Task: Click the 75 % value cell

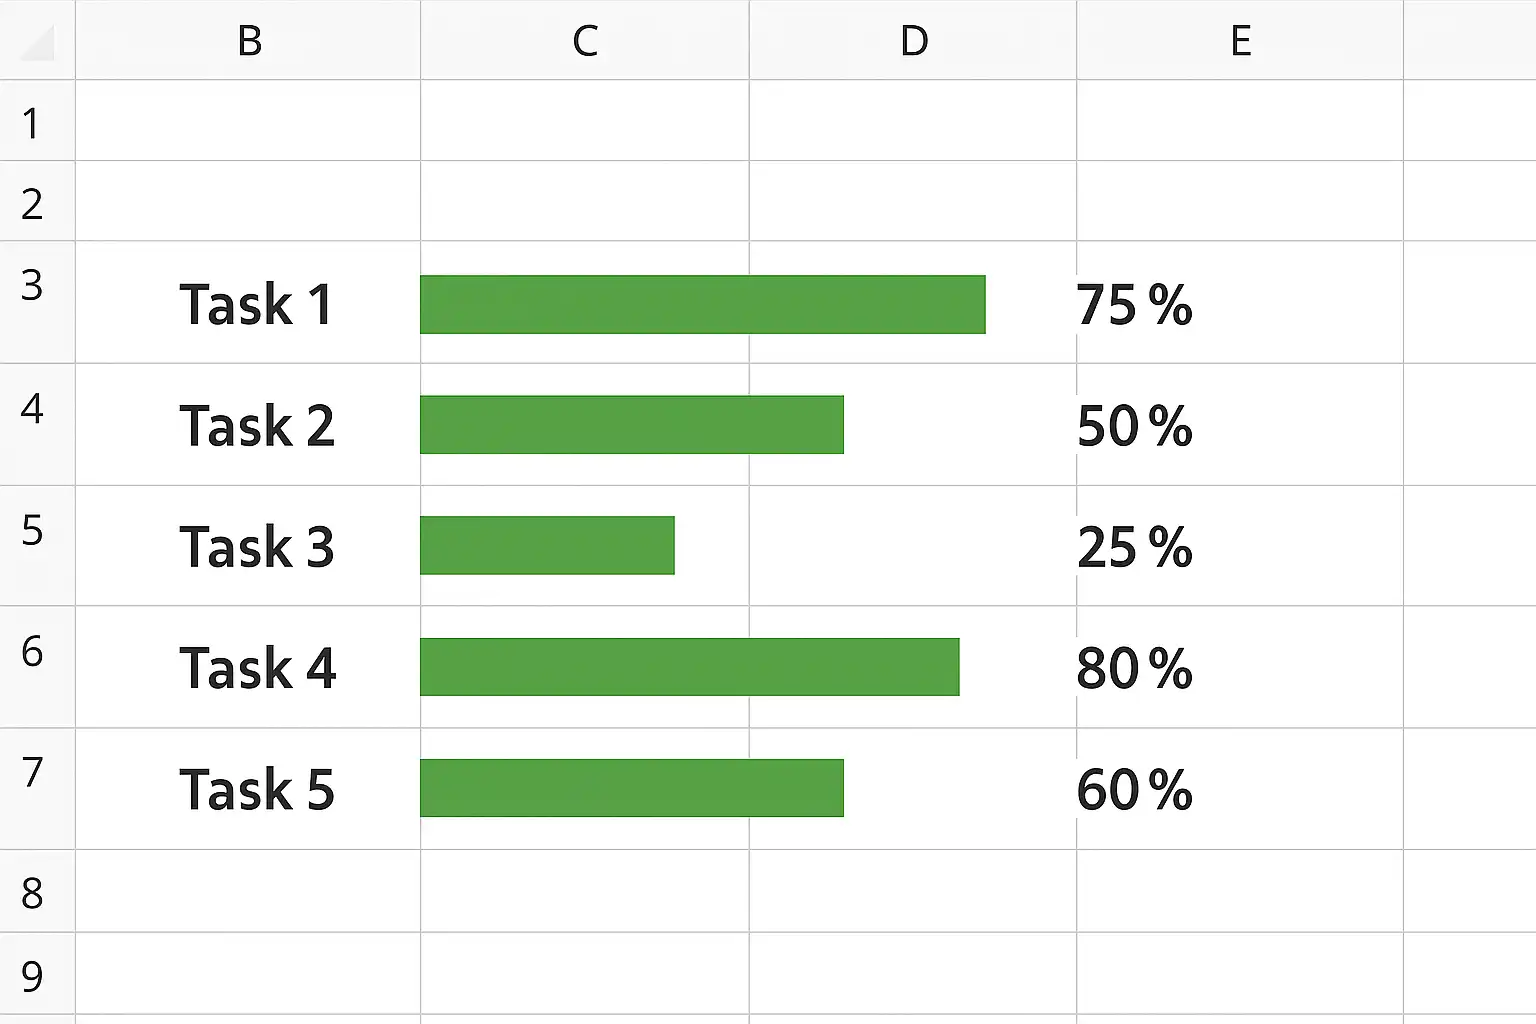Action: 1135,305
